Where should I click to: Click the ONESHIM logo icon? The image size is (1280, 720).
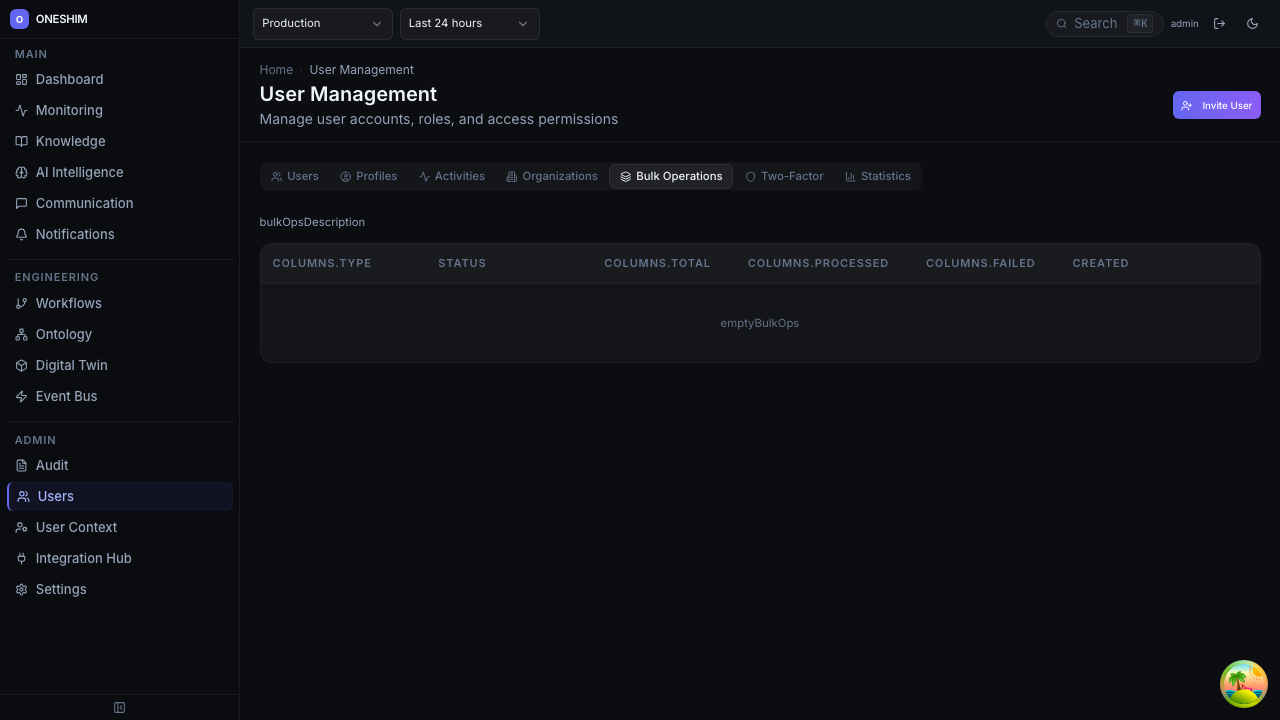[x=19, y=19]
